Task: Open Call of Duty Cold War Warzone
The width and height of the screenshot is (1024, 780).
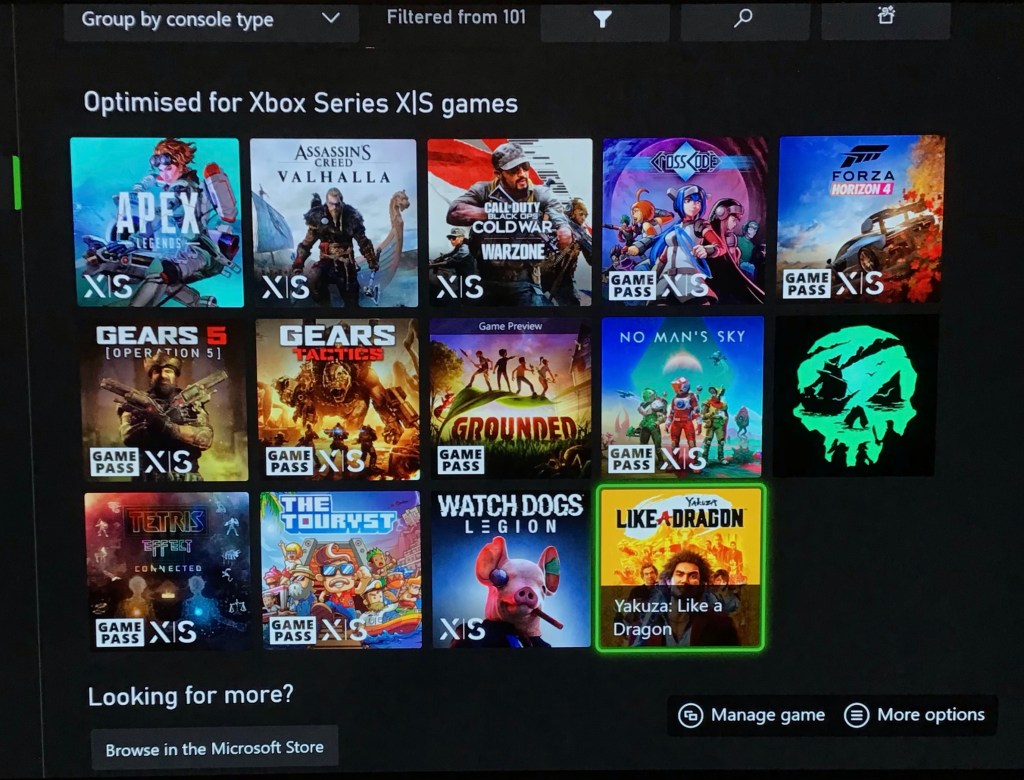Action: [508, 220]
